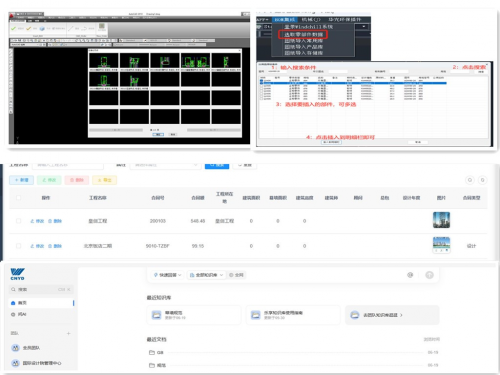Check the checkbox for contract 5010-TZBF row

click(x=18, y=246)
